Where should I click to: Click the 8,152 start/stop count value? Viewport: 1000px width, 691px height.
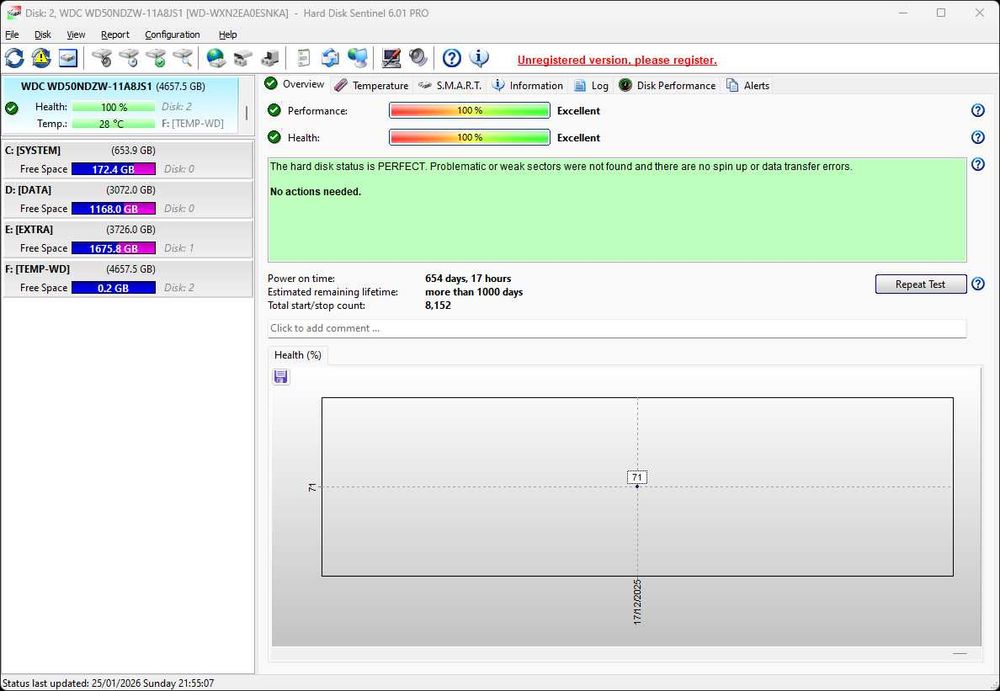tap(438, 305)
